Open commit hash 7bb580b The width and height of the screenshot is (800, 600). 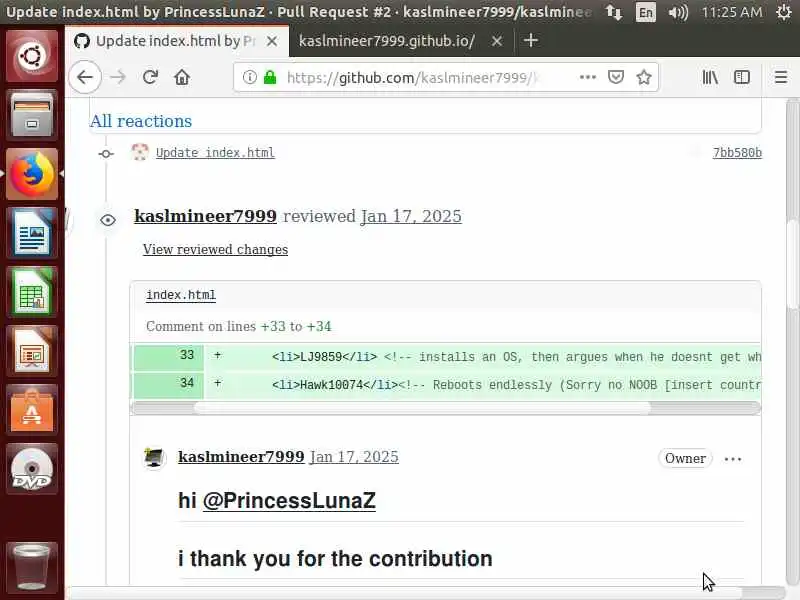pyautogui.click(x=736, y=153)
